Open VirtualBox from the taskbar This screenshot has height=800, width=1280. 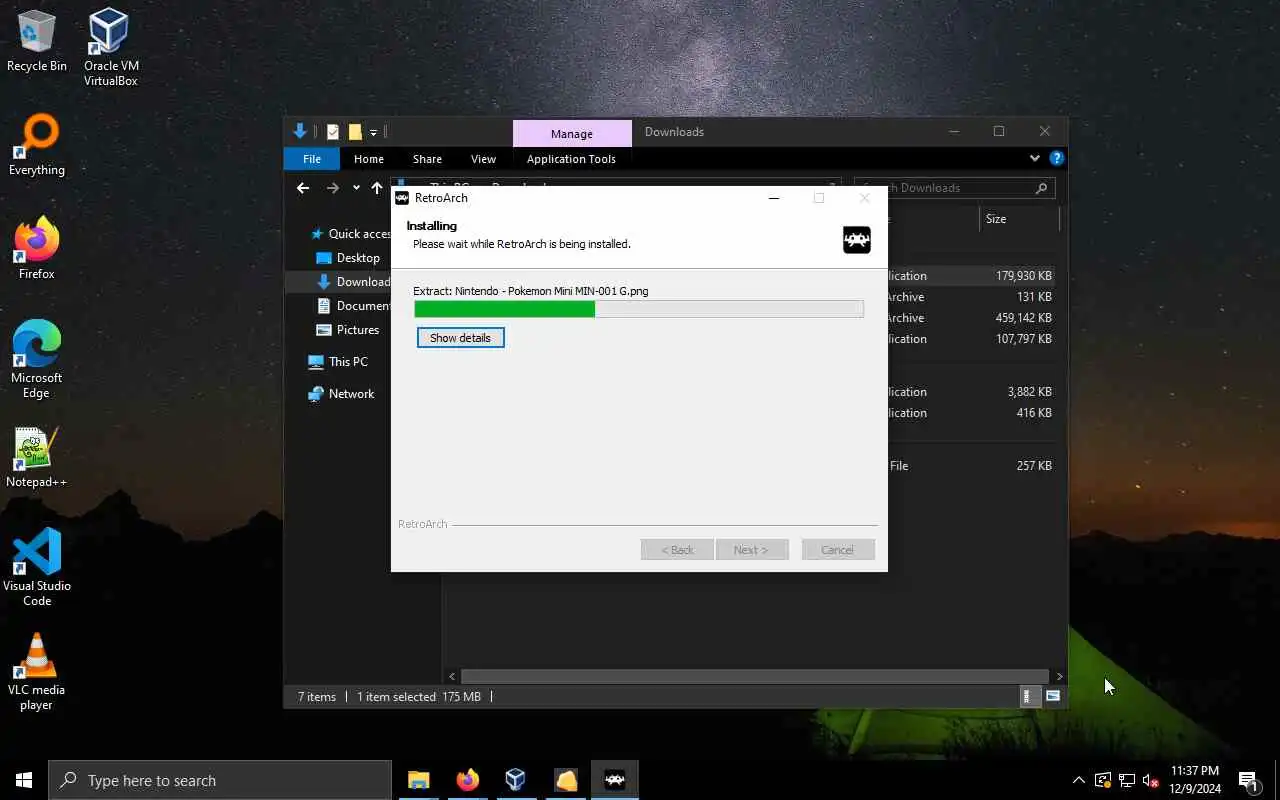point(516,780)
